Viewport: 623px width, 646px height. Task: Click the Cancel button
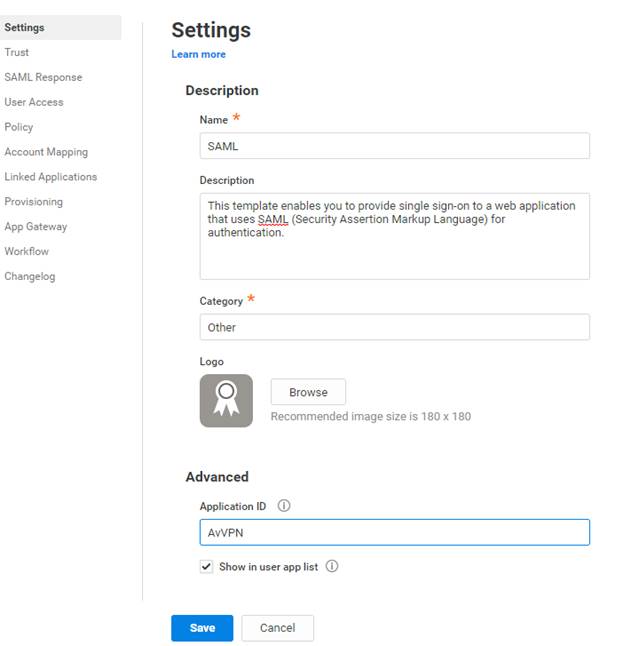(x=277, y=628)
